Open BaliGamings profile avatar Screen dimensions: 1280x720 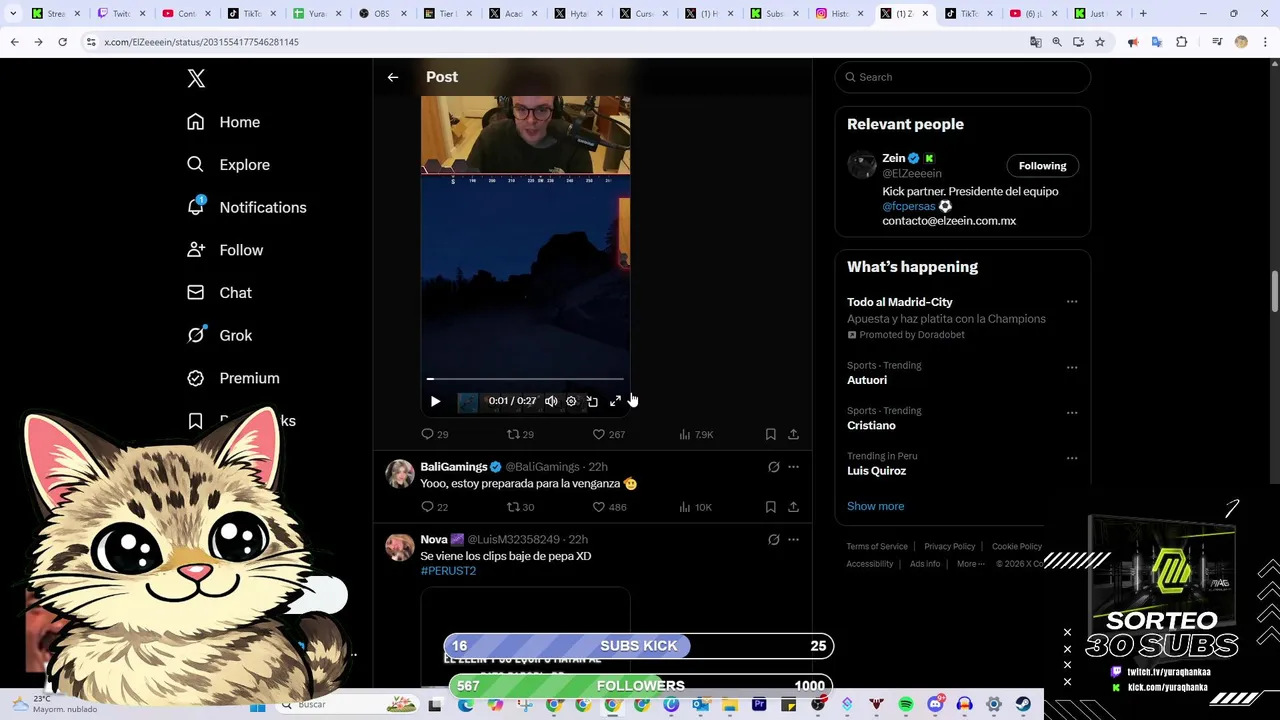pos(400,474)
